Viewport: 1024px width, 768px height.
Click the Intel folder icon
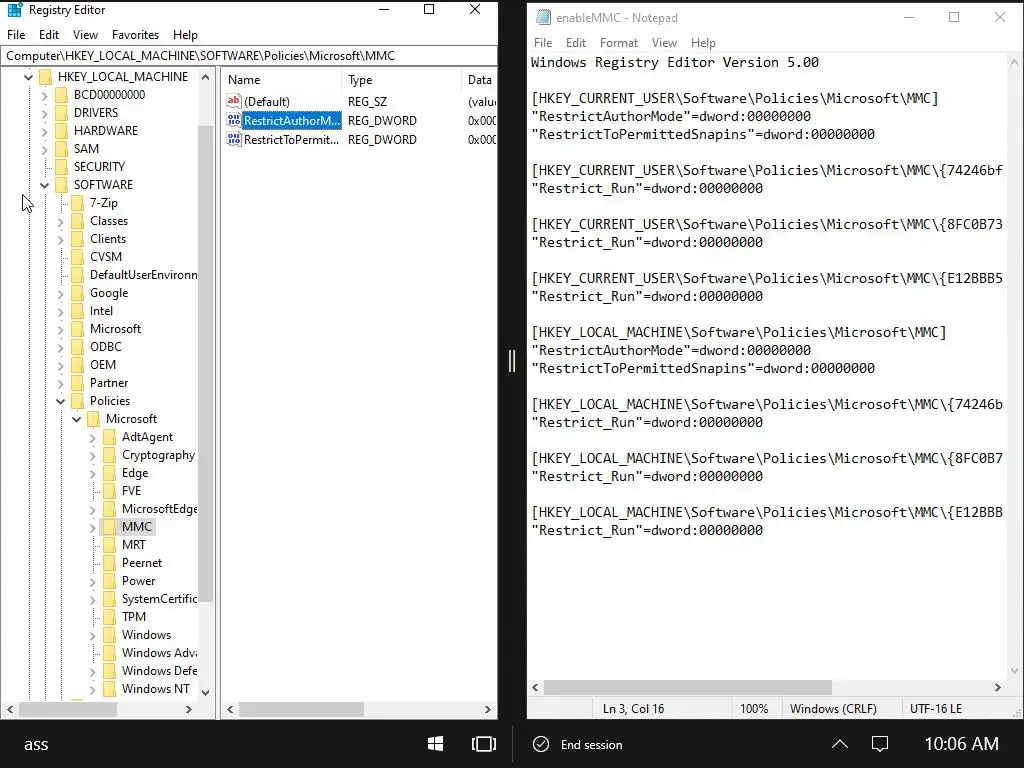point(78,312)
